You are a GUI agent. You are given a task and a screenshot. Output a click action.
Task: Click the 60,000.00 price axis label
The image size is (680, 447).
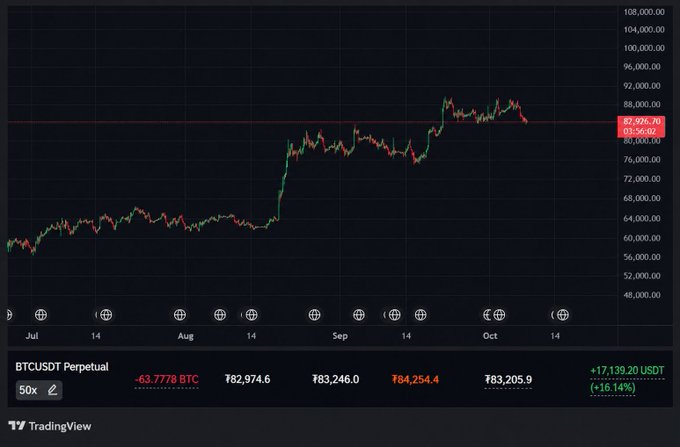pos(642,238)
